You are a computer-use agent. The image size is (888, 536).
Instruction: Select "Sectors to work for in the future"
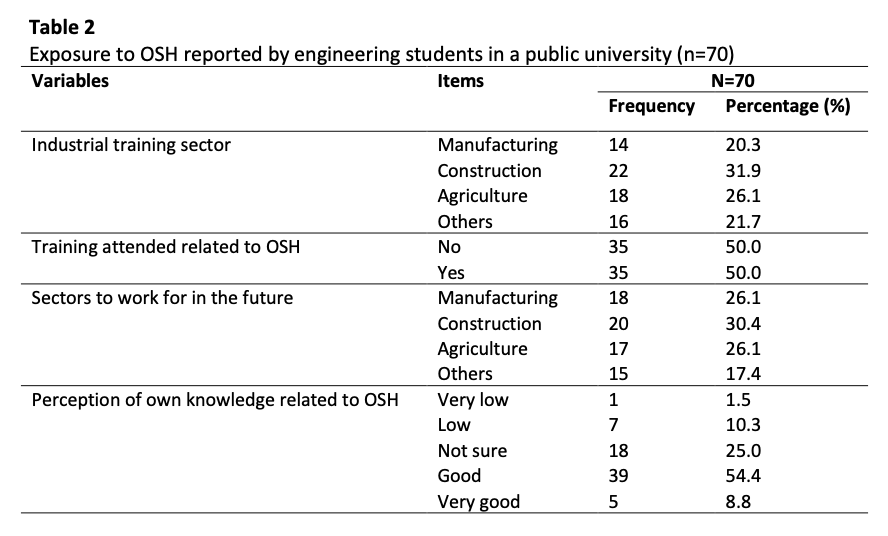tap(162, 298)
